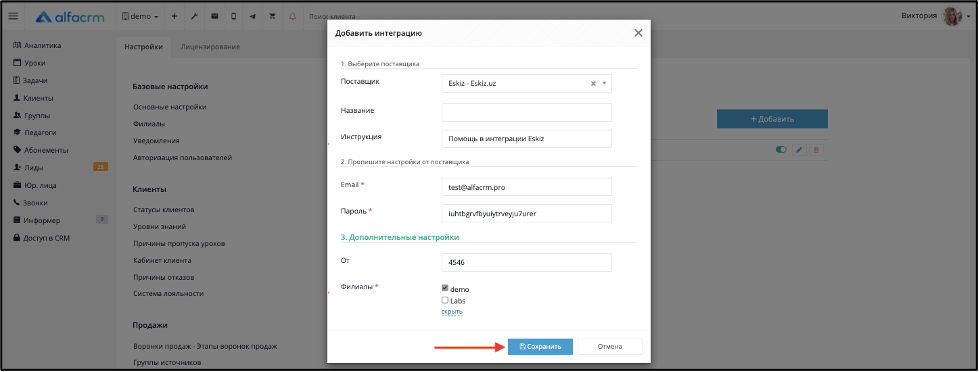Open Доступ в CRM in the sidebar

point(42,238)
